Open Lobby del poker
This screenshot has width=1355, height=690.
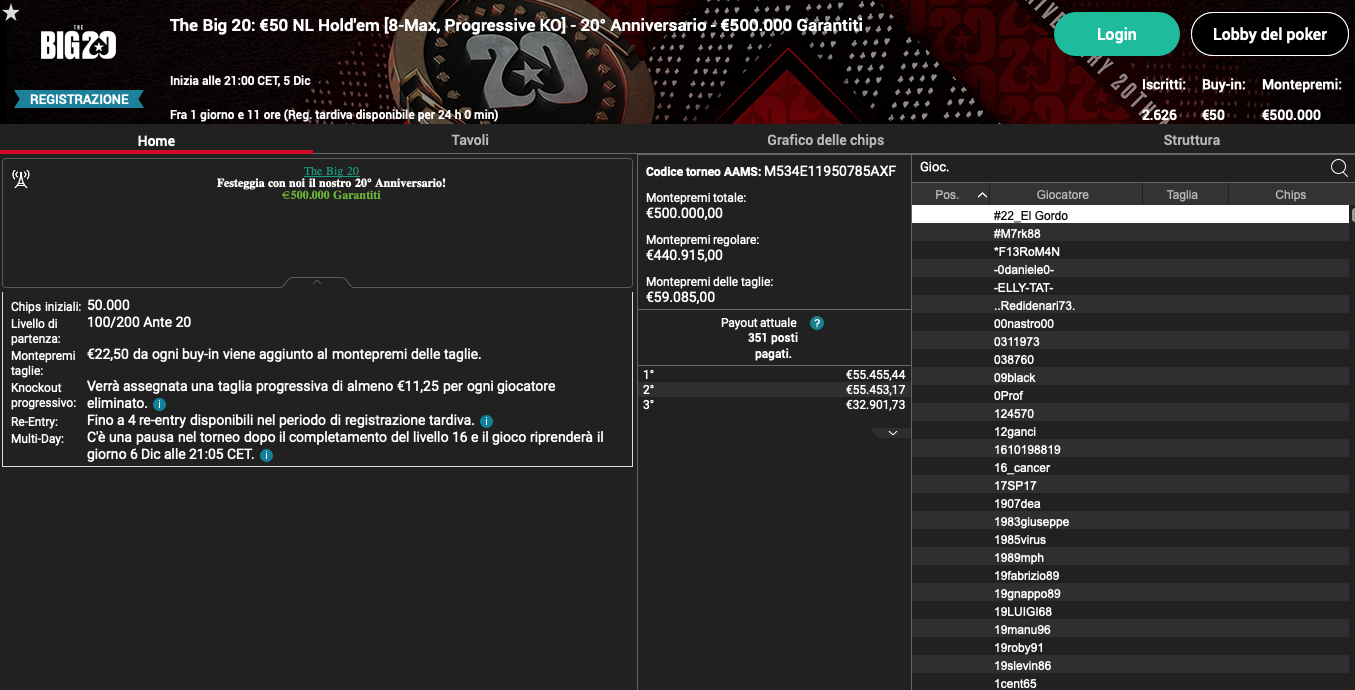pyautogui.click(x=1269, y=34)
